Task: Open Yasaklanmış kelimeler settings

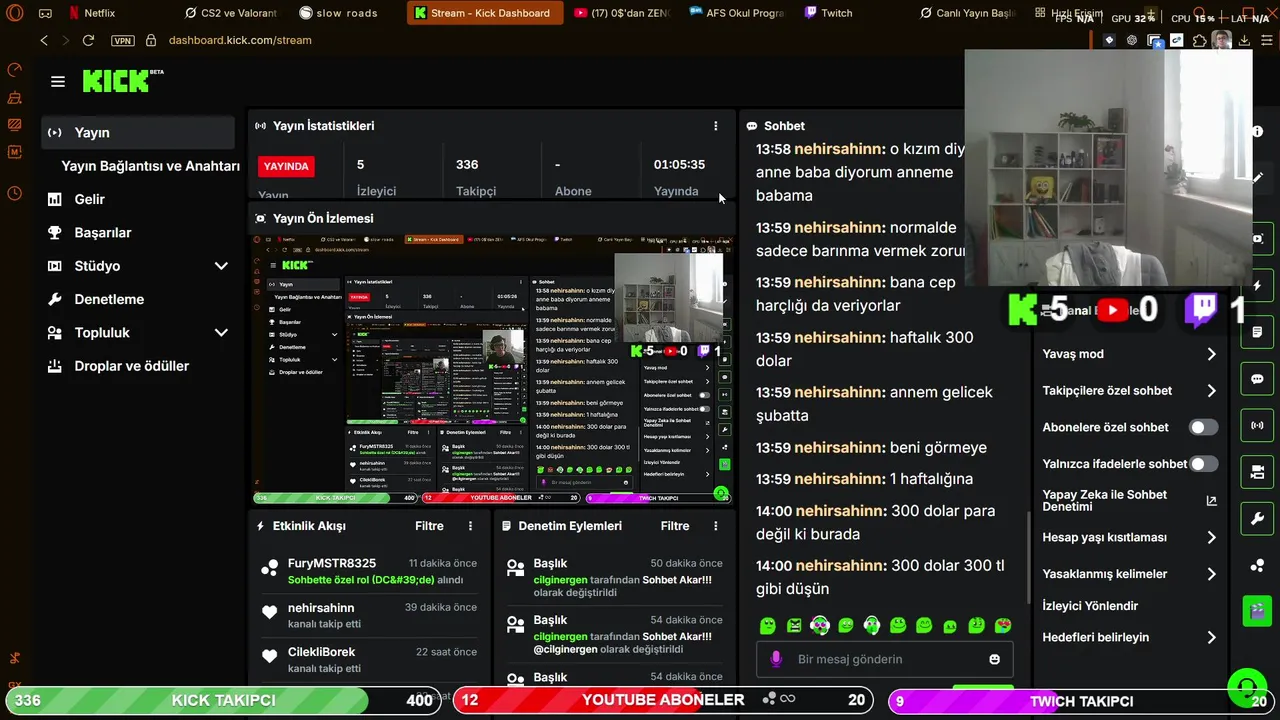Action: pos(1130,574)
